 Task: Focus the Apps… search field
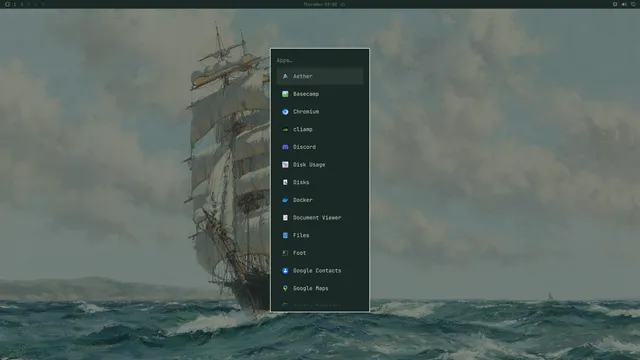[320, 60]
